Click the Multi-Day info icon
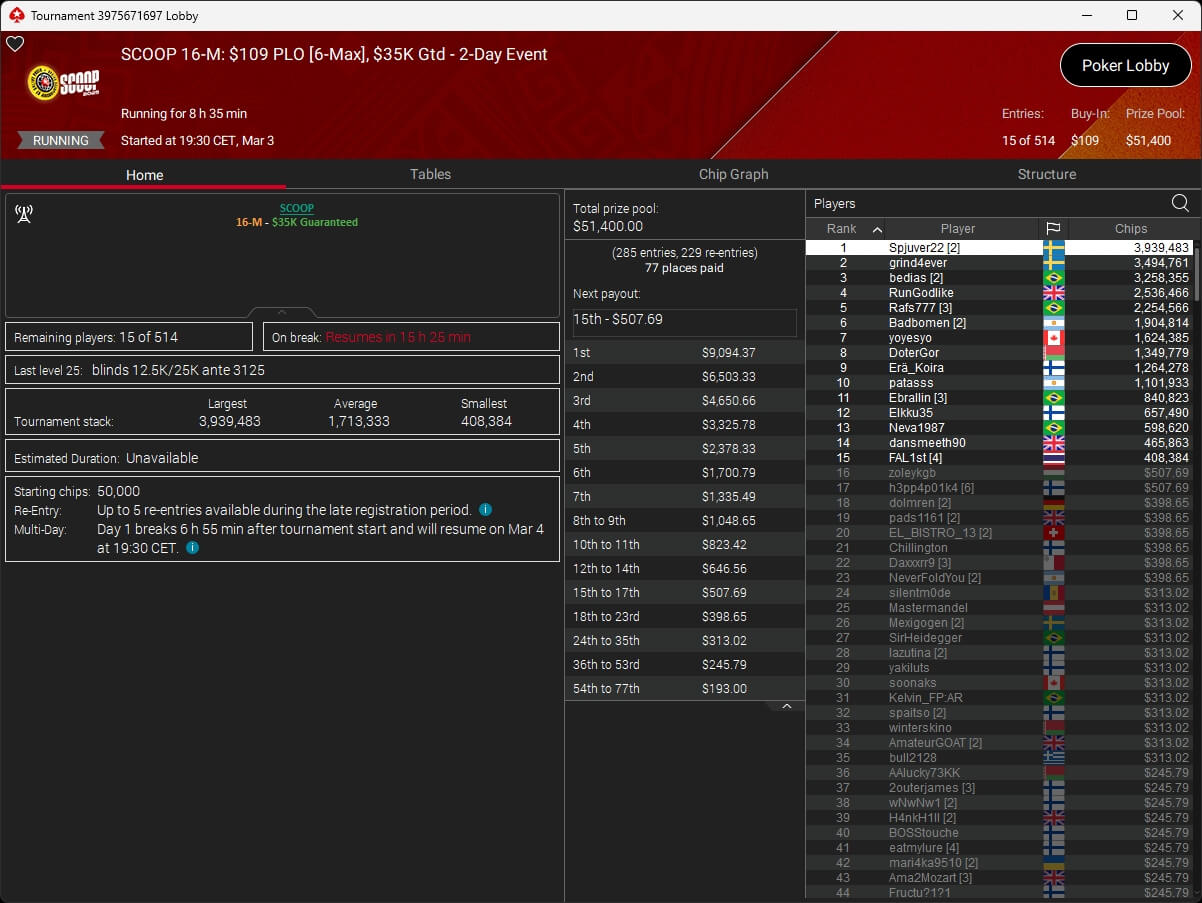 pyautogui.click(x=192, y=548)
